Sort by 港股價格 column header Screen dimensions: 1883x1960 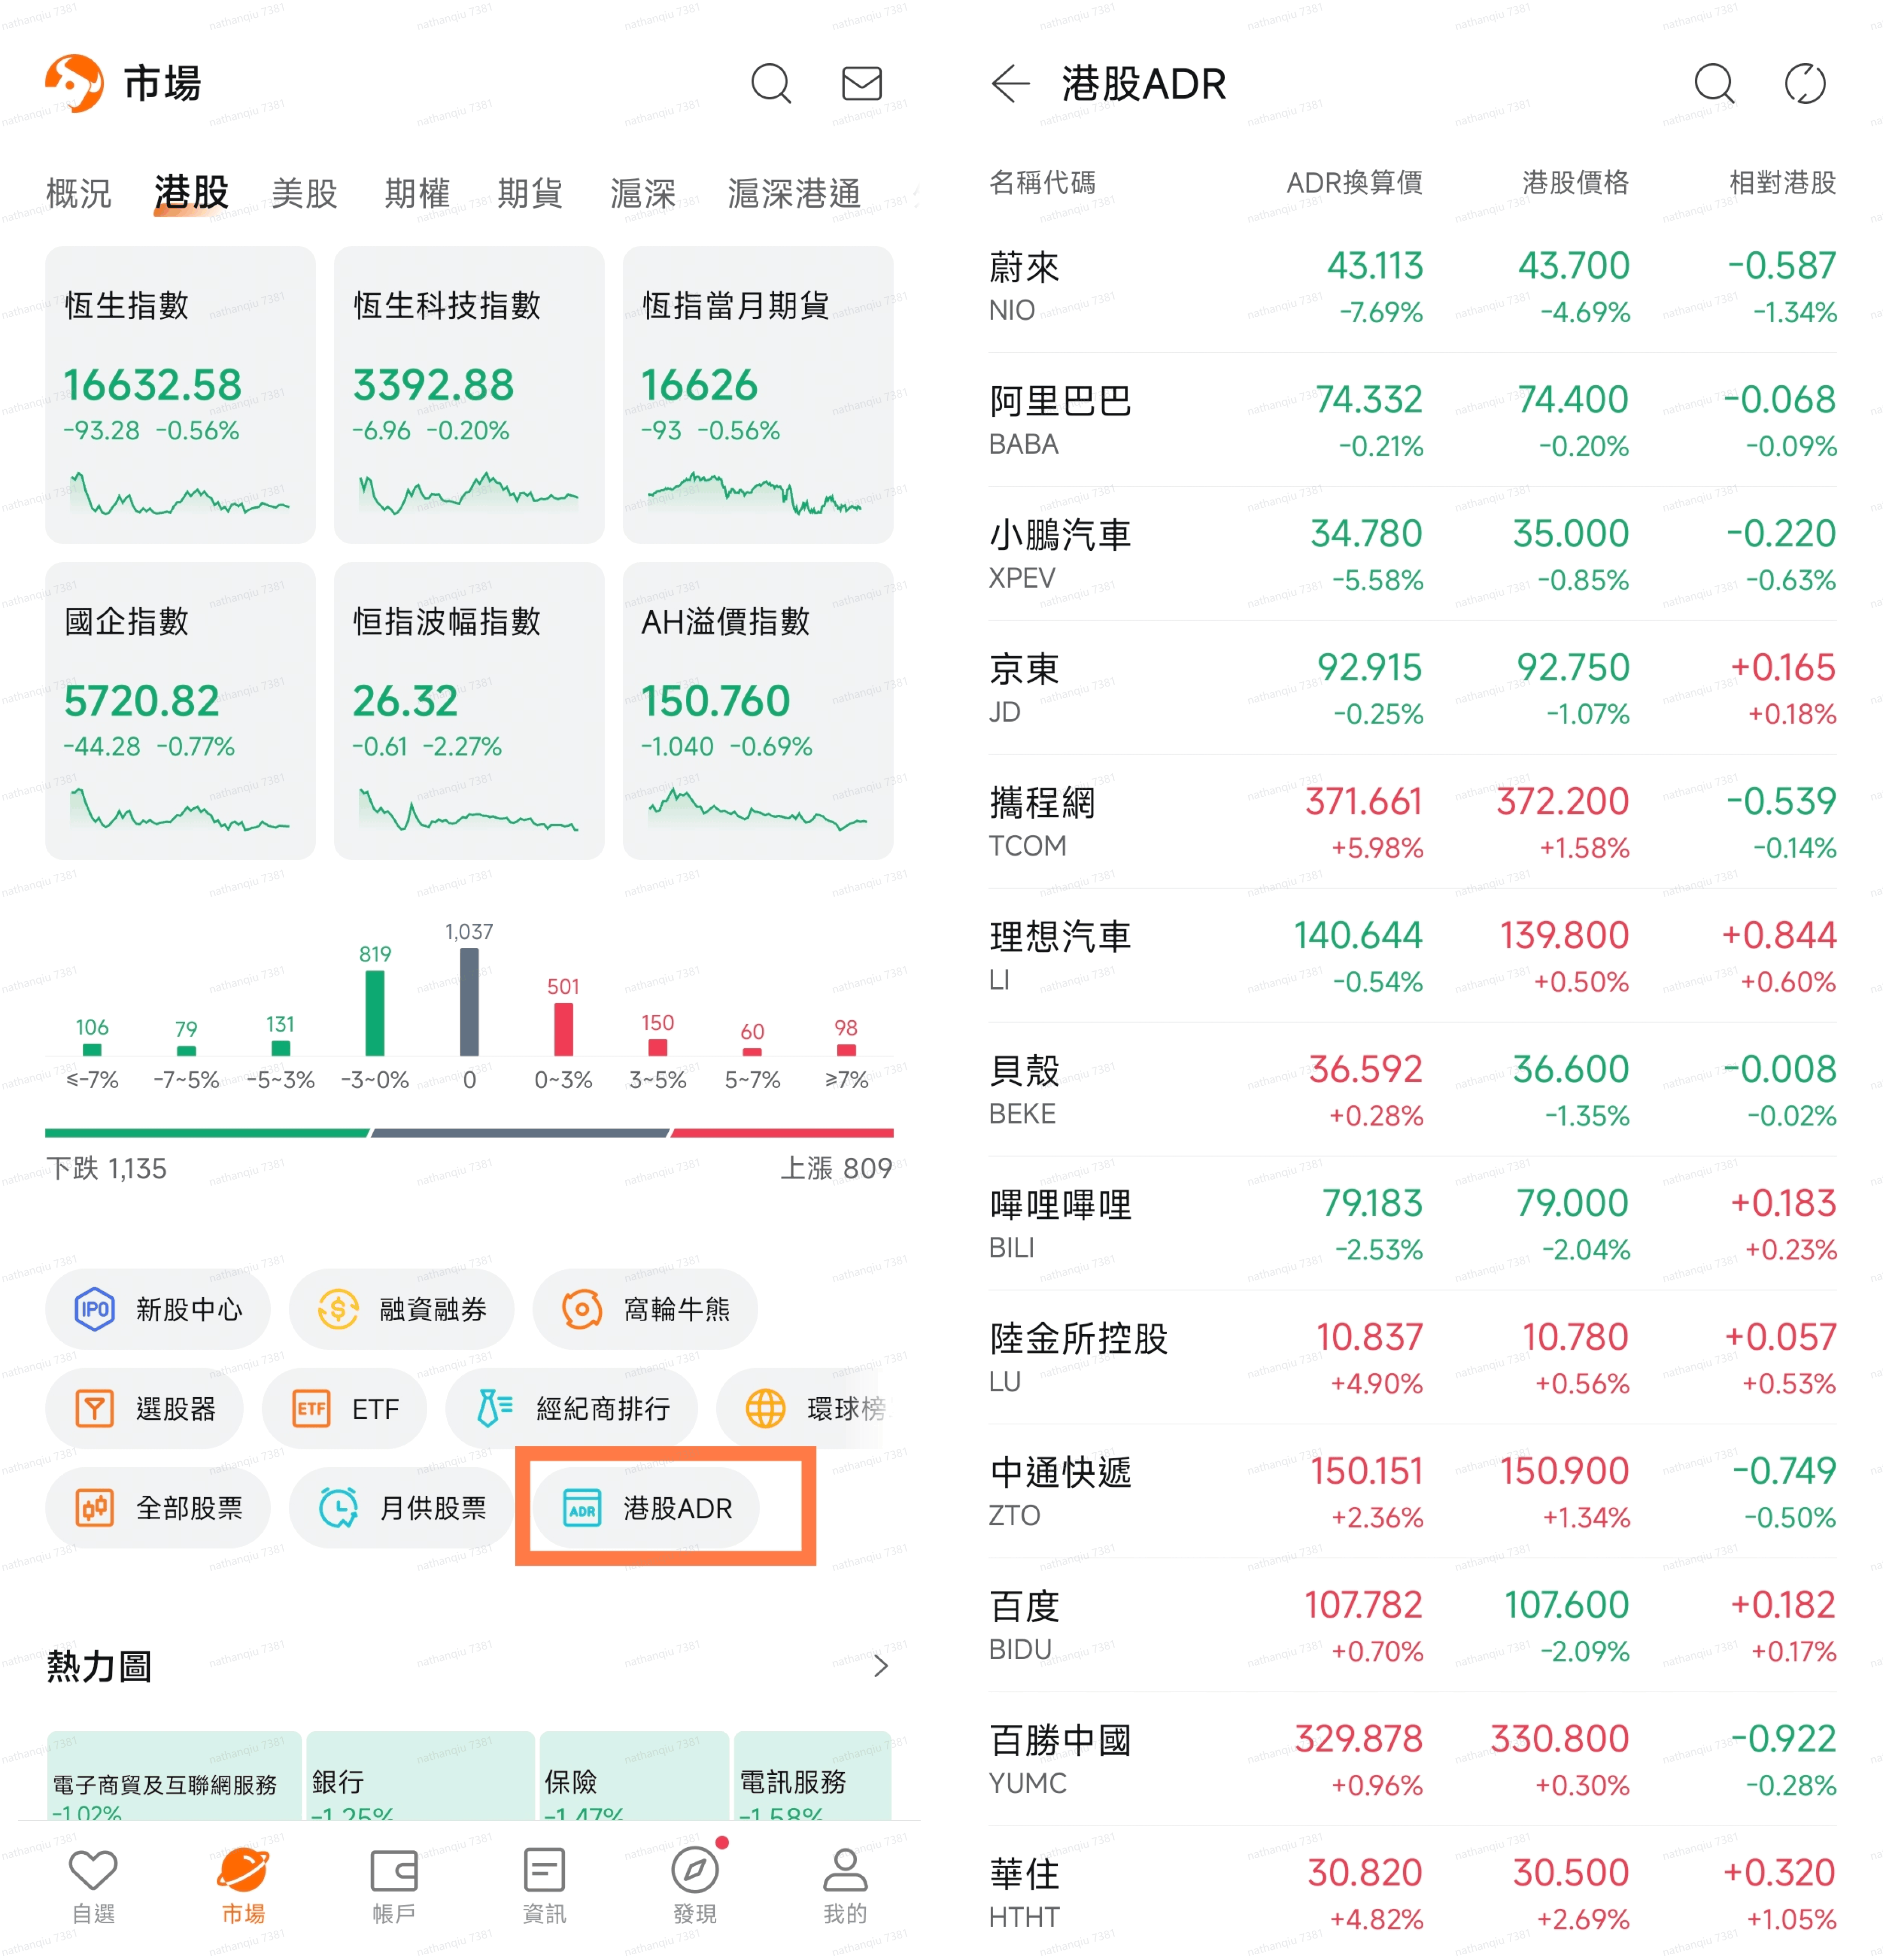pyautogui.click(x=1575, y=183)
